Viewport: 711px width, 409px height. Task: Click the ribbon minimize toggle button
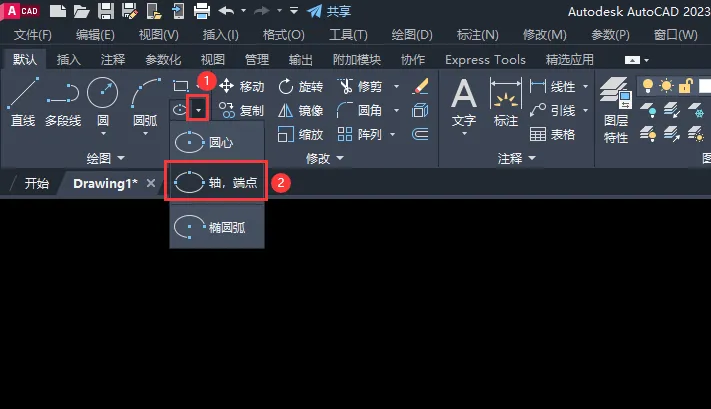click(632, 60)
